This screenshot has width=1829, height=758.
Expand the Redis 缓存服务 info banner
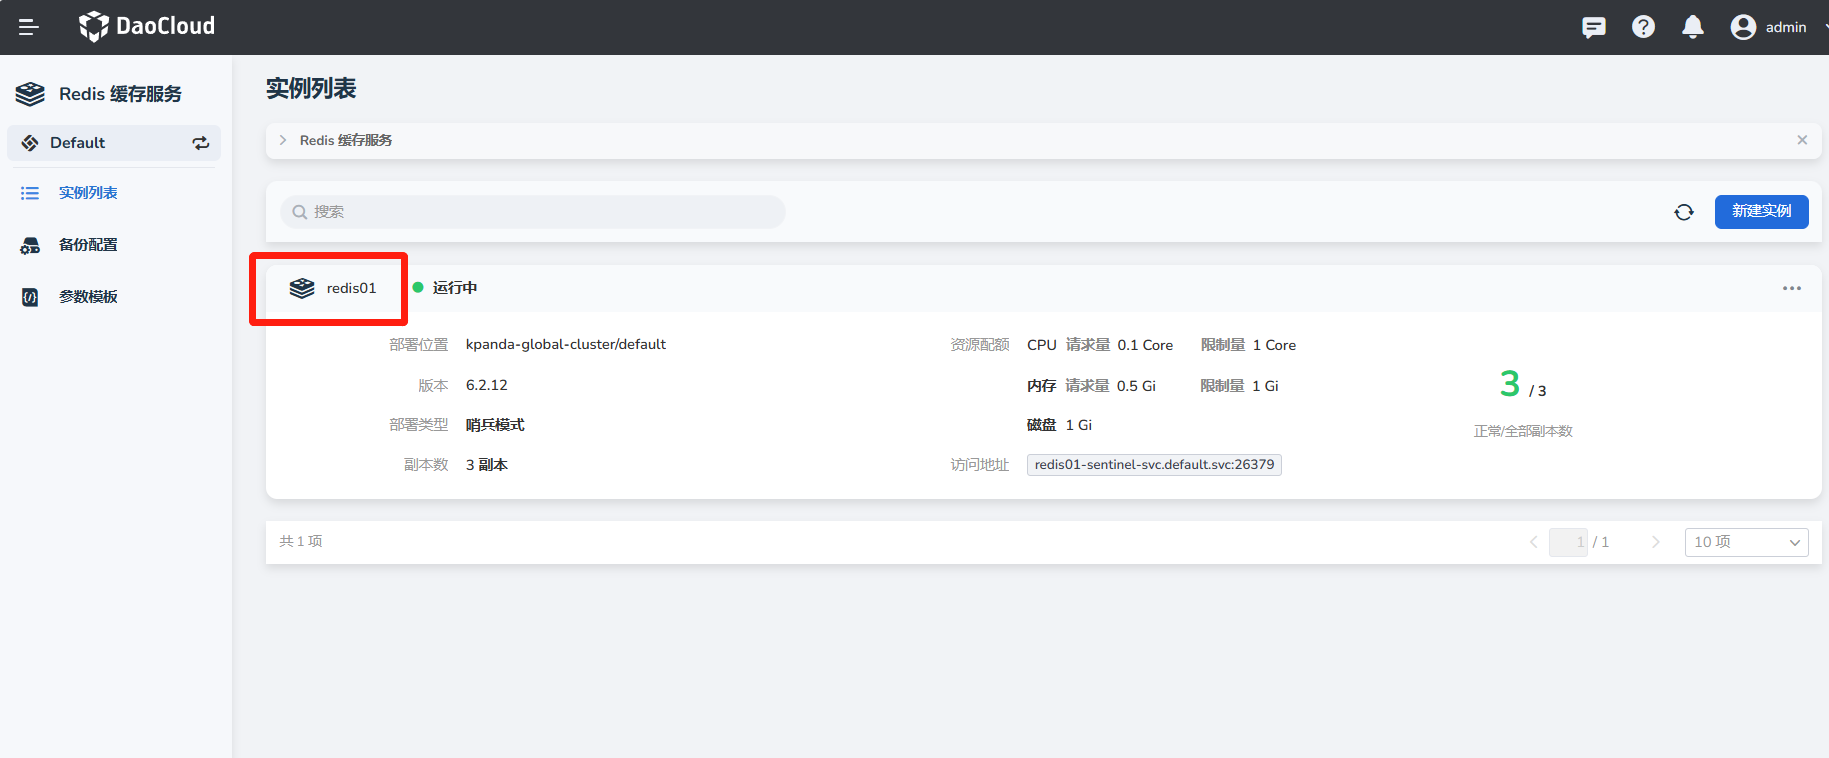click(283, 140)
